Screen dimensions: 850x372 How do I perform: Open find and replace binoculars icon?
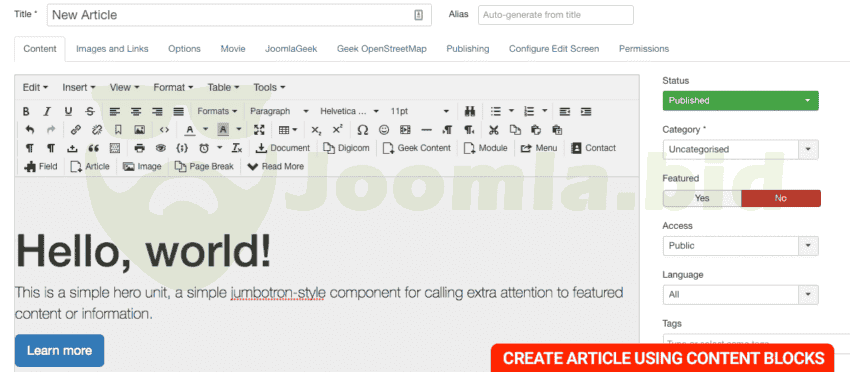pyautogui.click(x=470, y=111)
